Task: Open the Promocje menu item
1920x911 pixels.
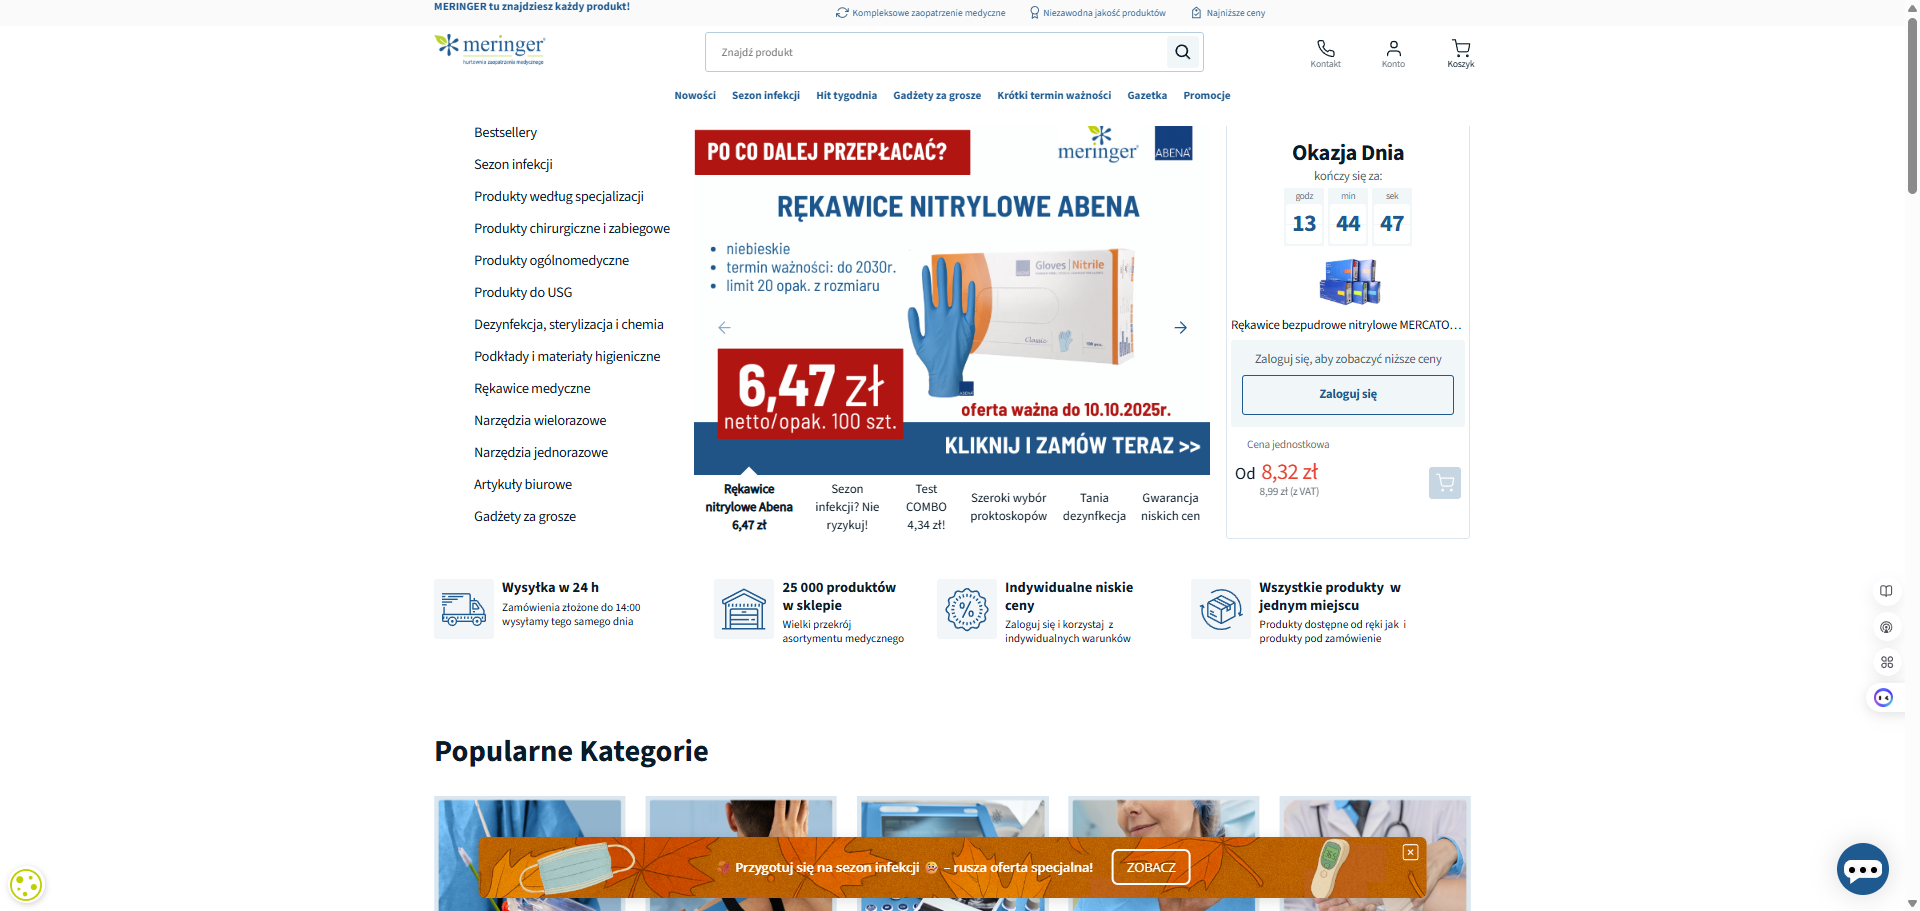Action: coord(1207,96)
